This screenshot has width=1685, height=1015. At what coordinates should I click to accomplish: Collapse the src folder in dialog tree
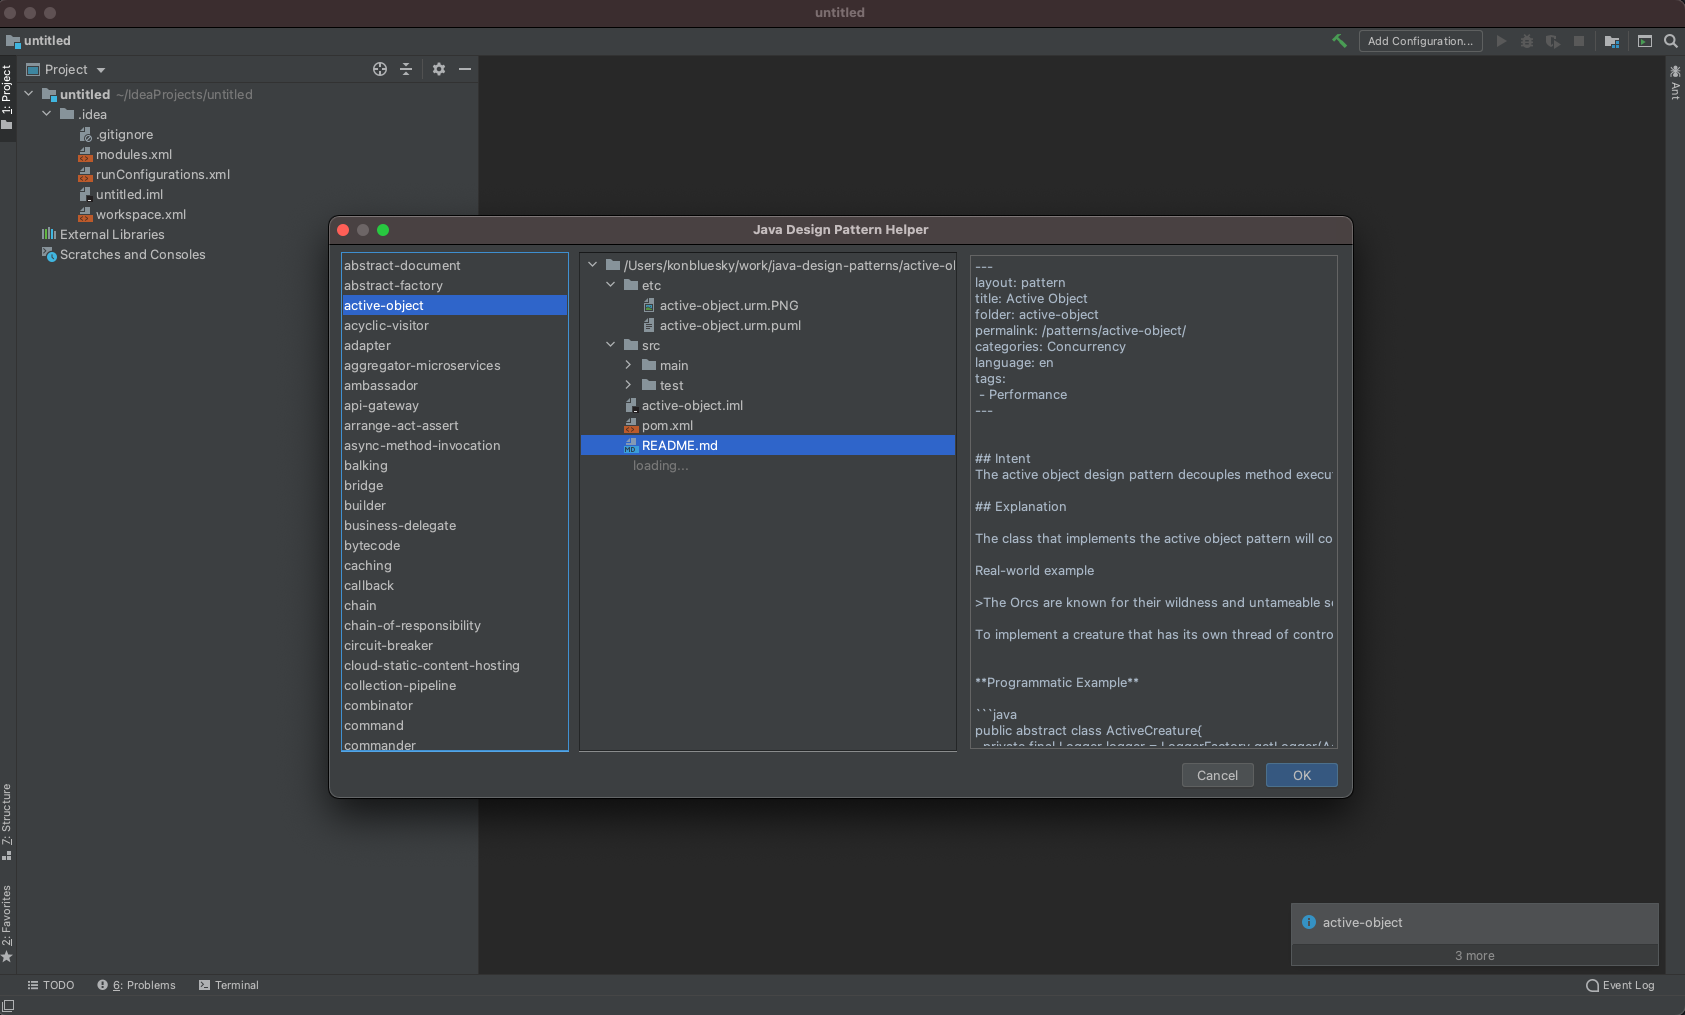[611, 345]
